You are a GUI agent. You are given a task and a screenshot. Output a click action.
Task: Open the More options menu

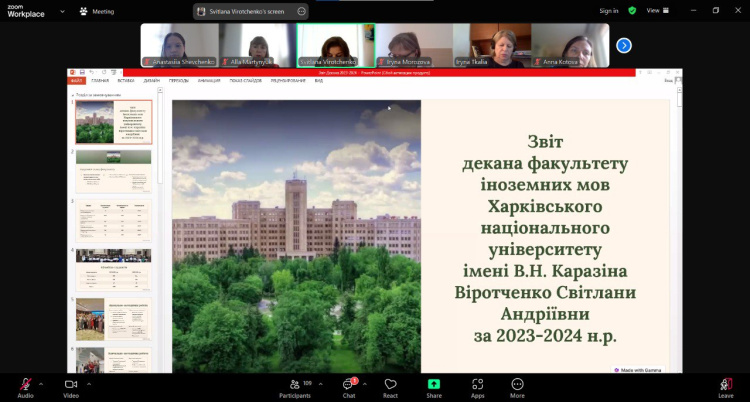point(517,388)
